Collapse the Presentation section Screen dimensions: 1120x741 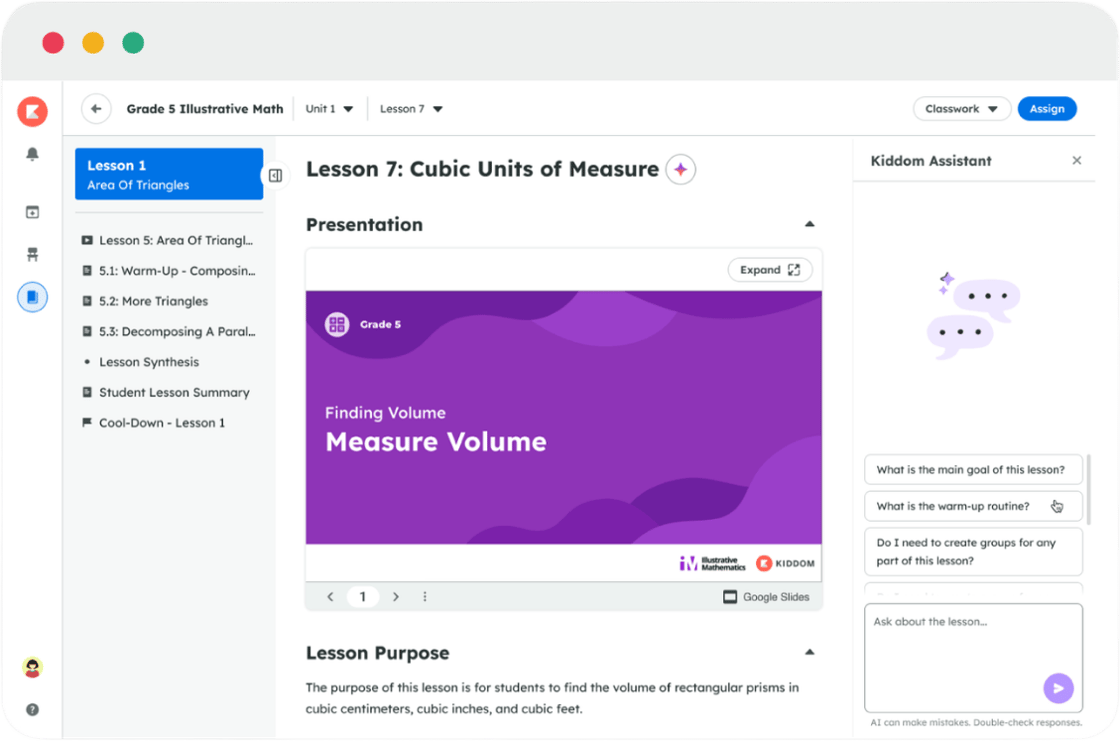point(809,224)
